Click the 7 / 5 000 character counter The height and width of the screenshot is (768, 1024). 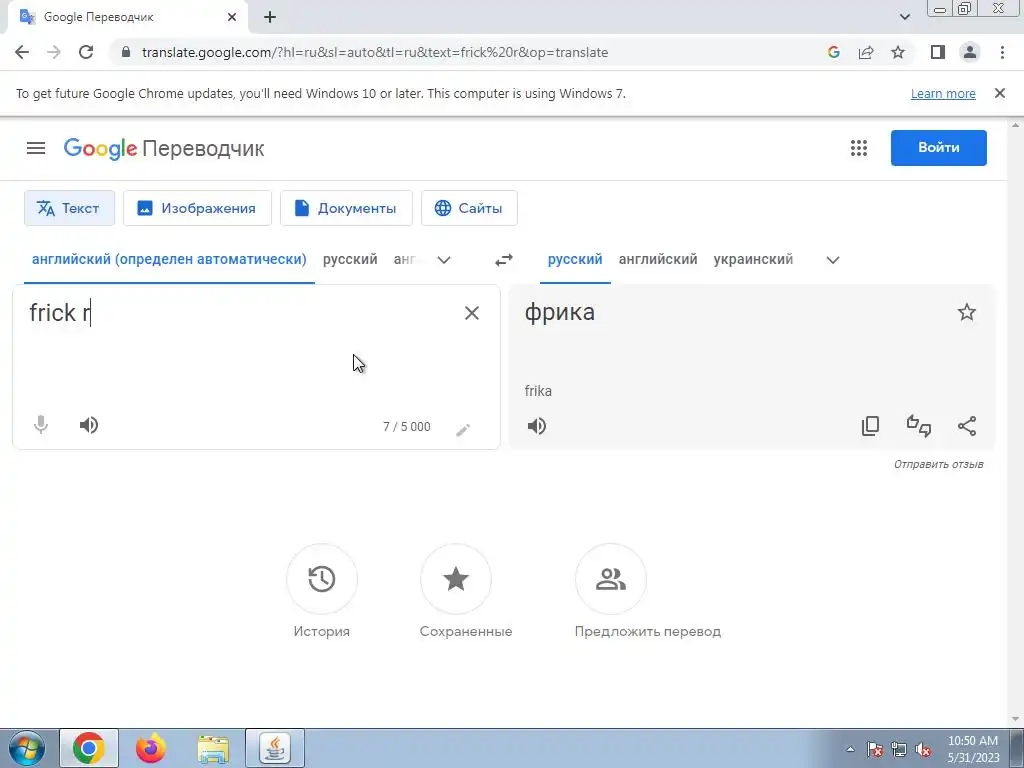(406, 427)
